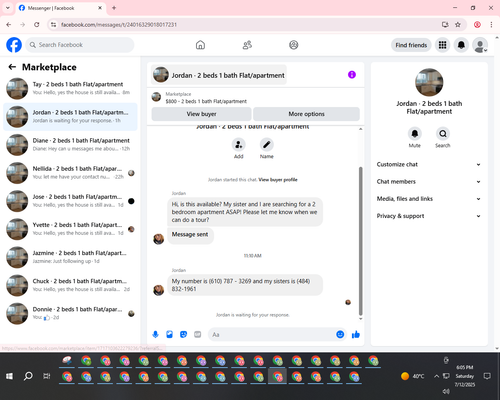Open weather widget showing 40°C
The height and width of the screenshot is (400, 500).
coord(413,376)
